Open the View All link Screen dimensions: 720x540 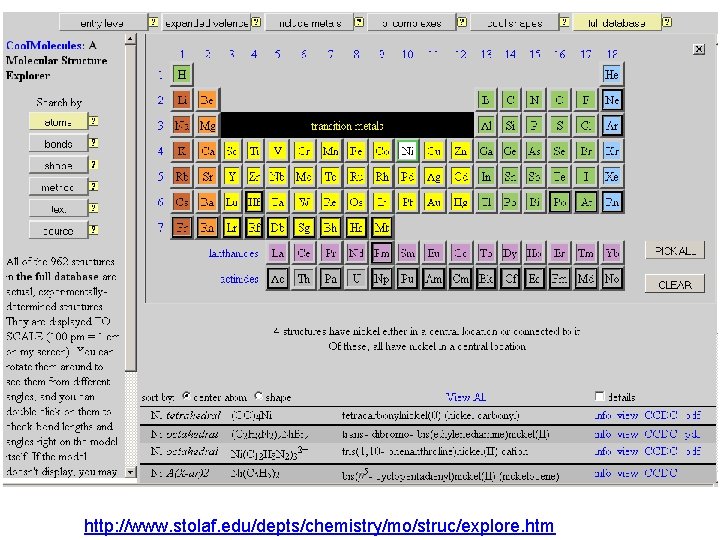tap(466, 397)
